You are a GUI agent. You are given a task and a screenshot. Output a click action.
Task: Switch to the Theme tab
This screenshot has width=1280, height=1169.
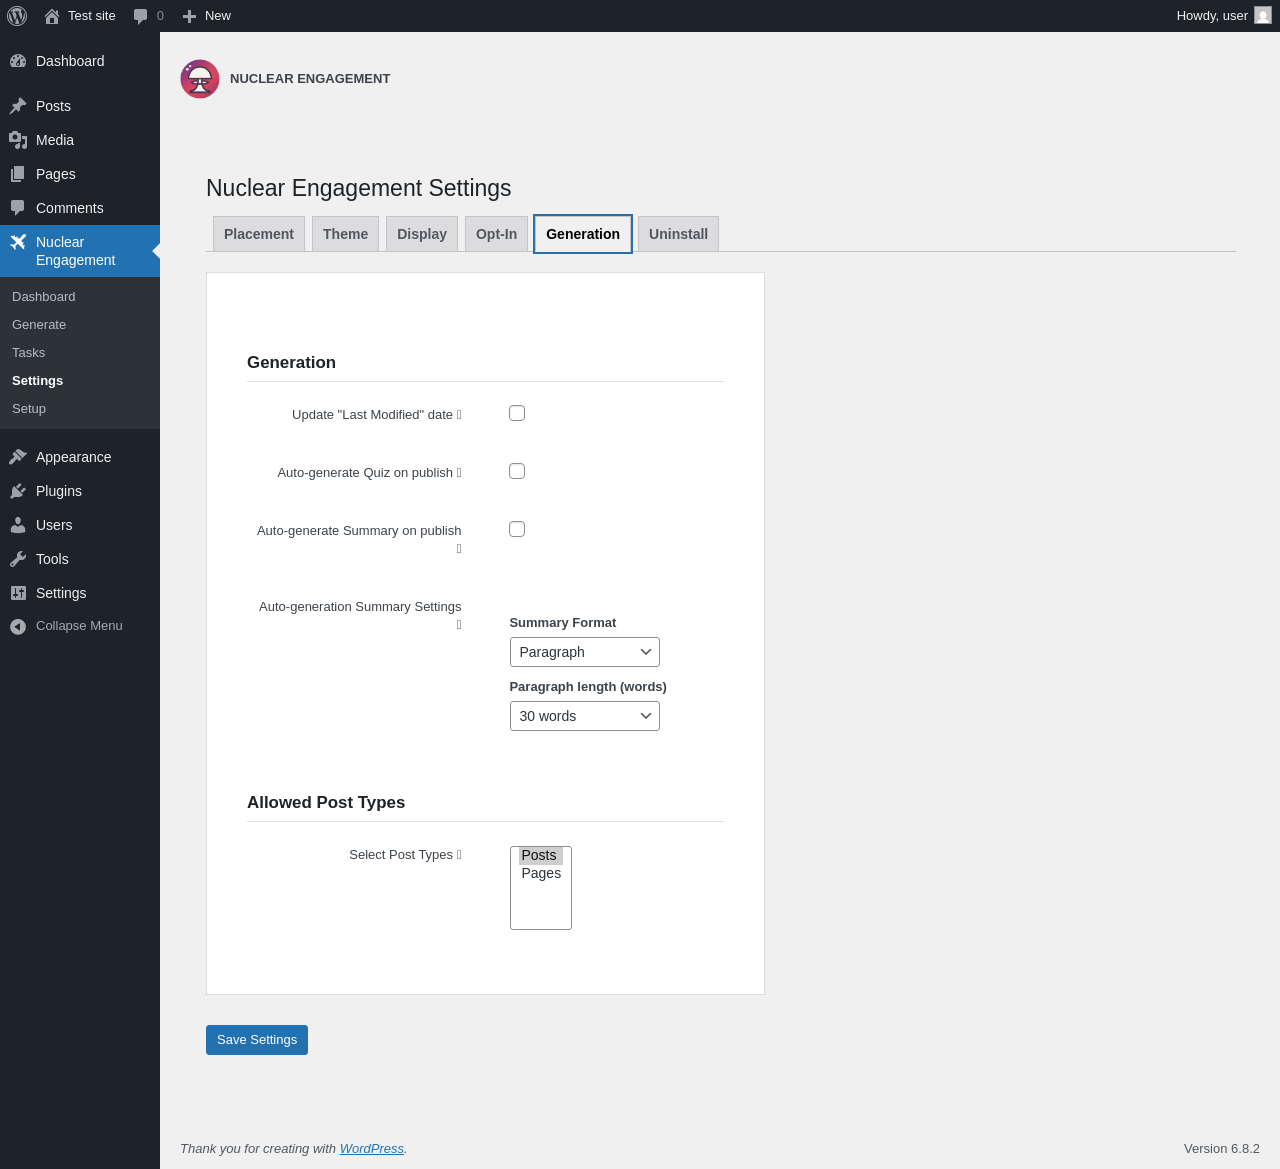345,234
